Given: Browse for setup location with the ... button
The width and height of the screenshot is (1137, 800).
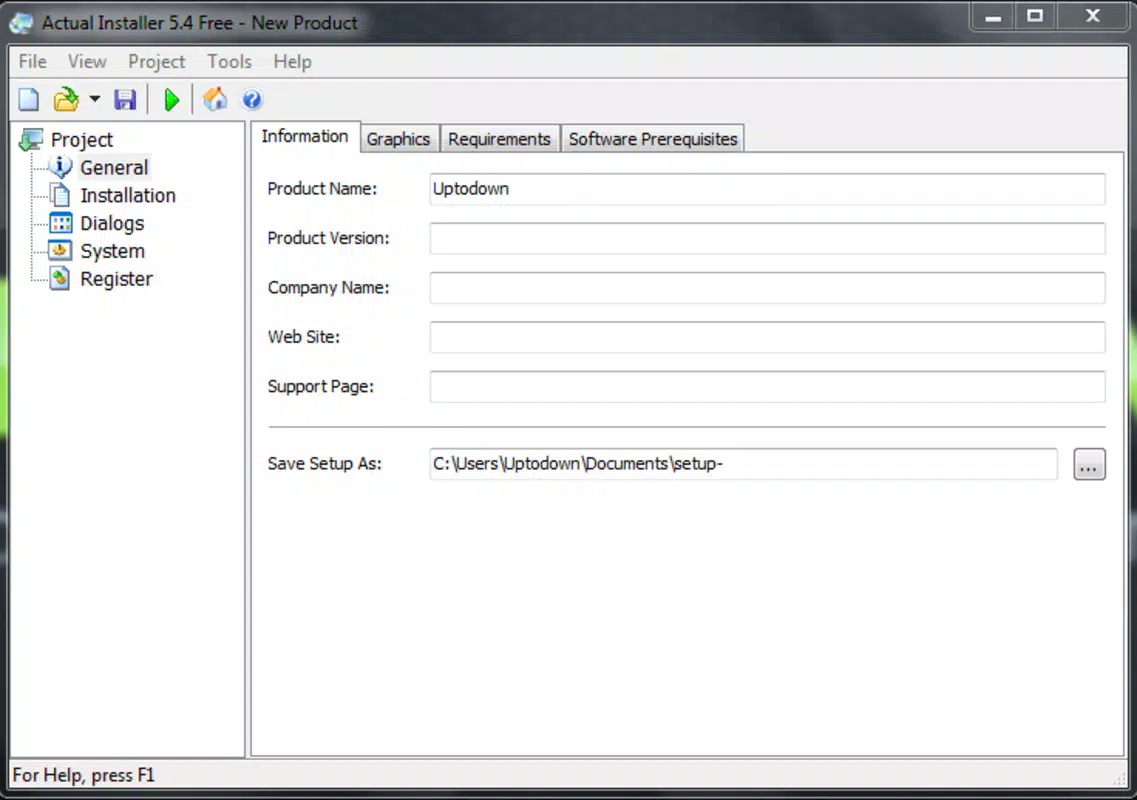Looking at the screenshot, I should (1089, 464).
